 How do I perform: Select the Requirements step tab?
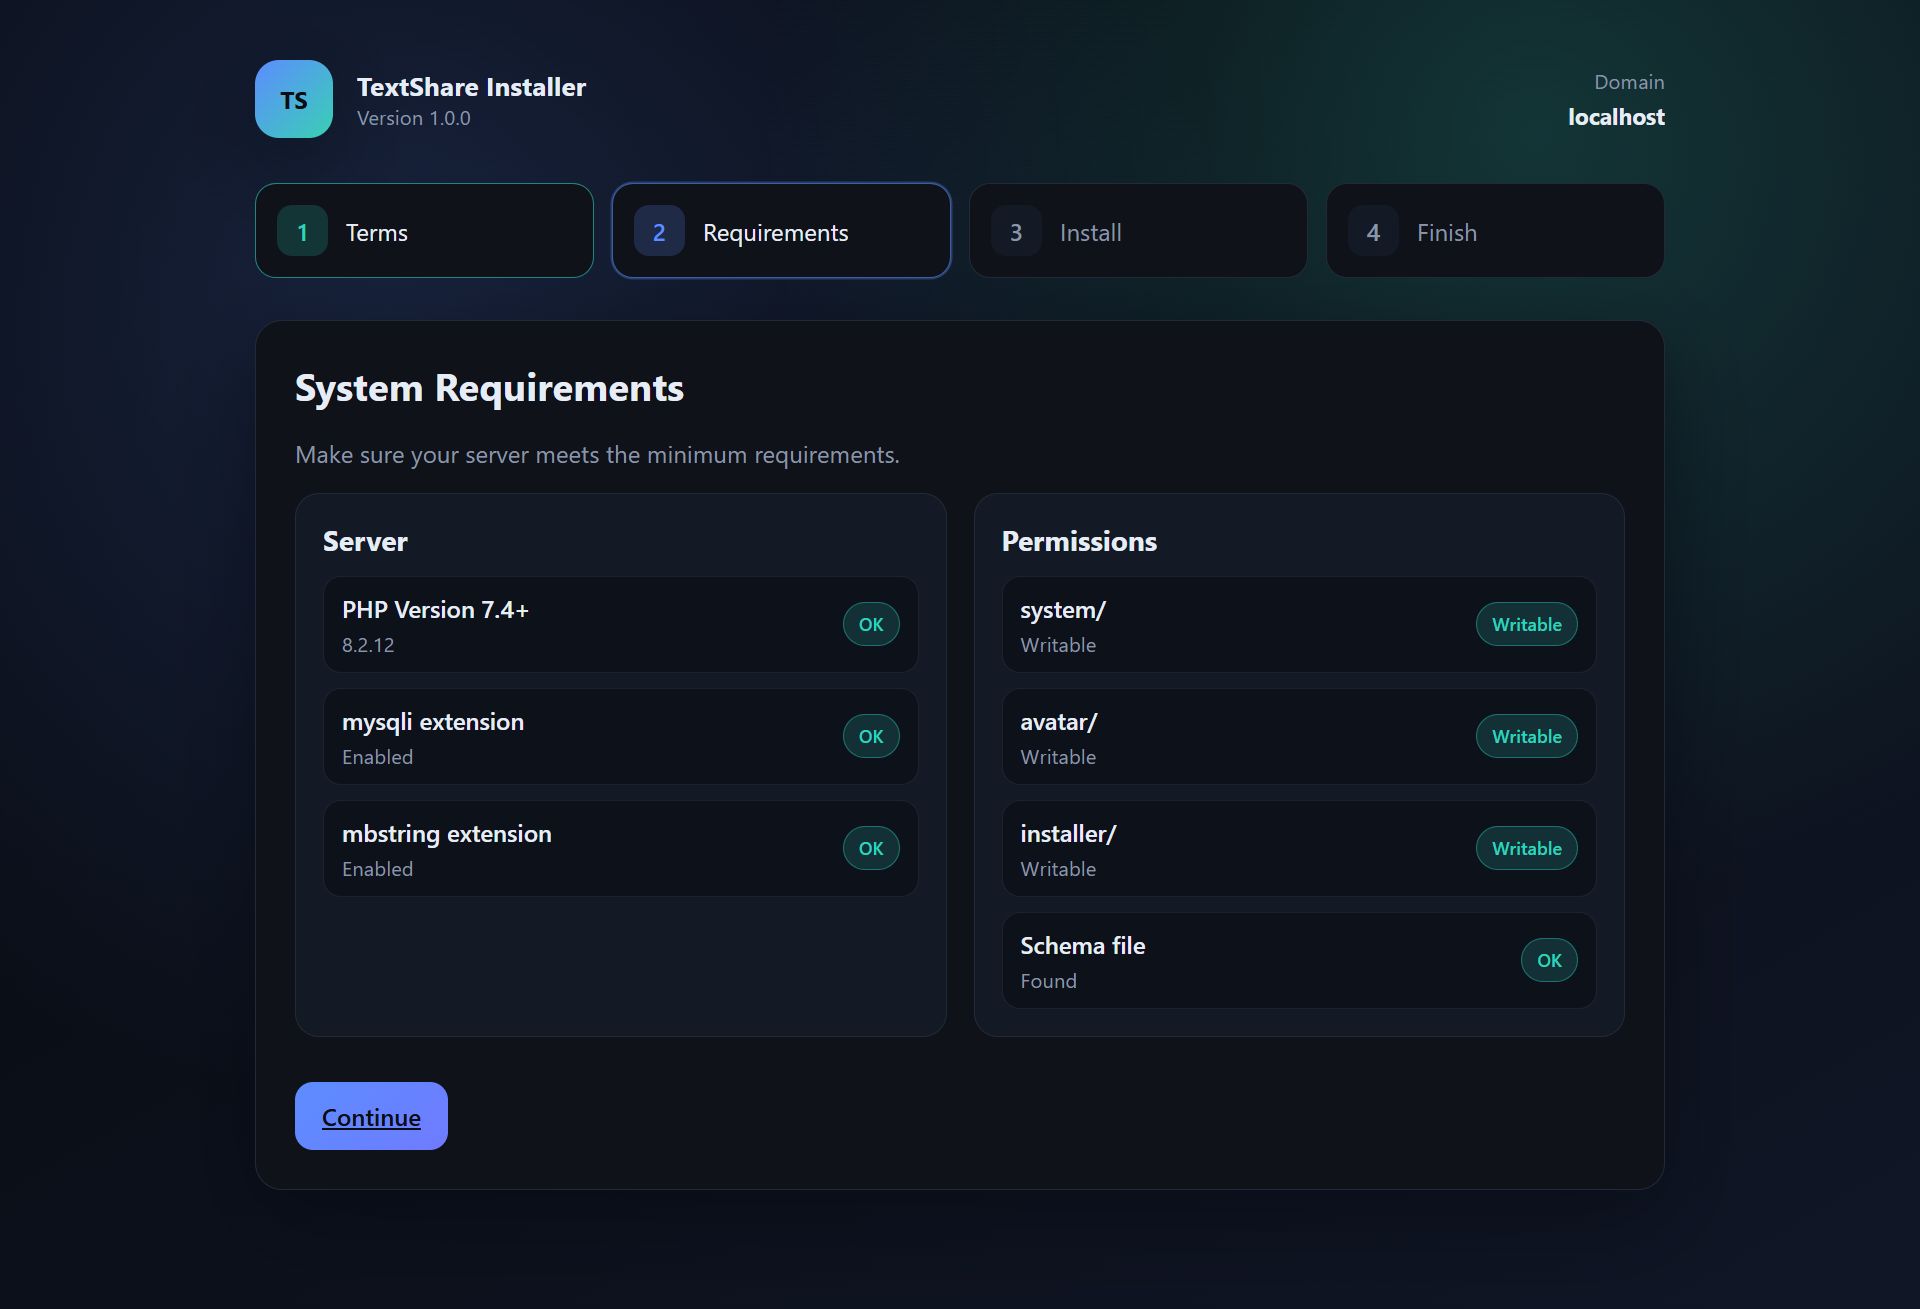tap(781, 231)
